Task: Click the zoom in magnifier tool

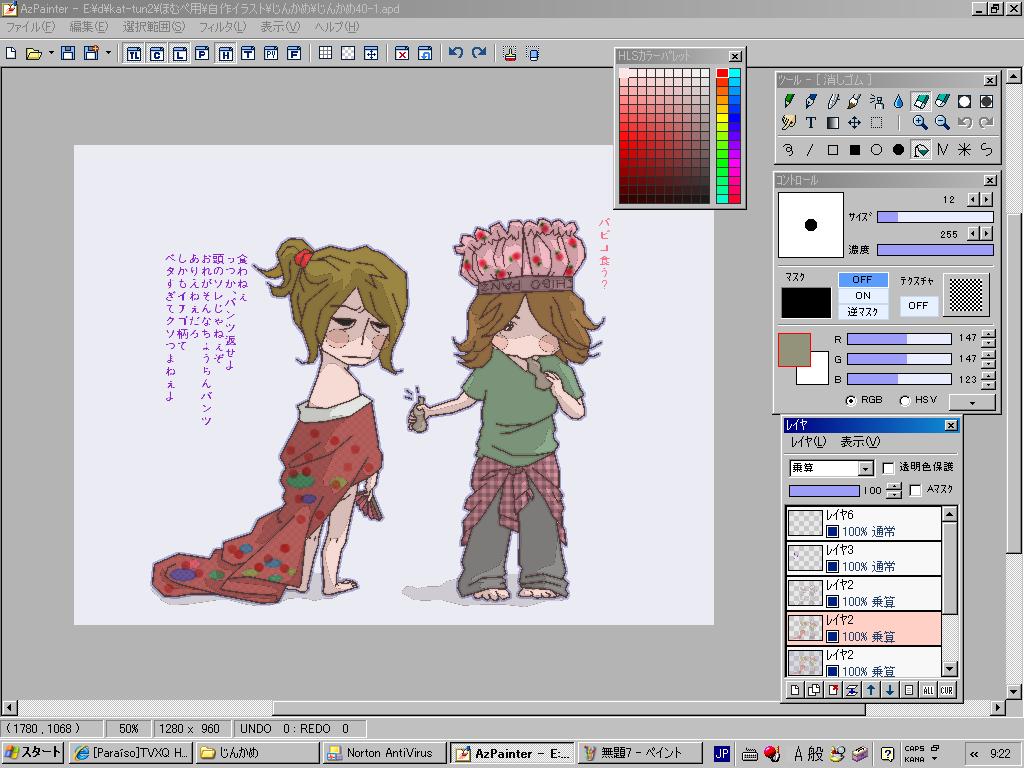Action: (x=920, y=123)
